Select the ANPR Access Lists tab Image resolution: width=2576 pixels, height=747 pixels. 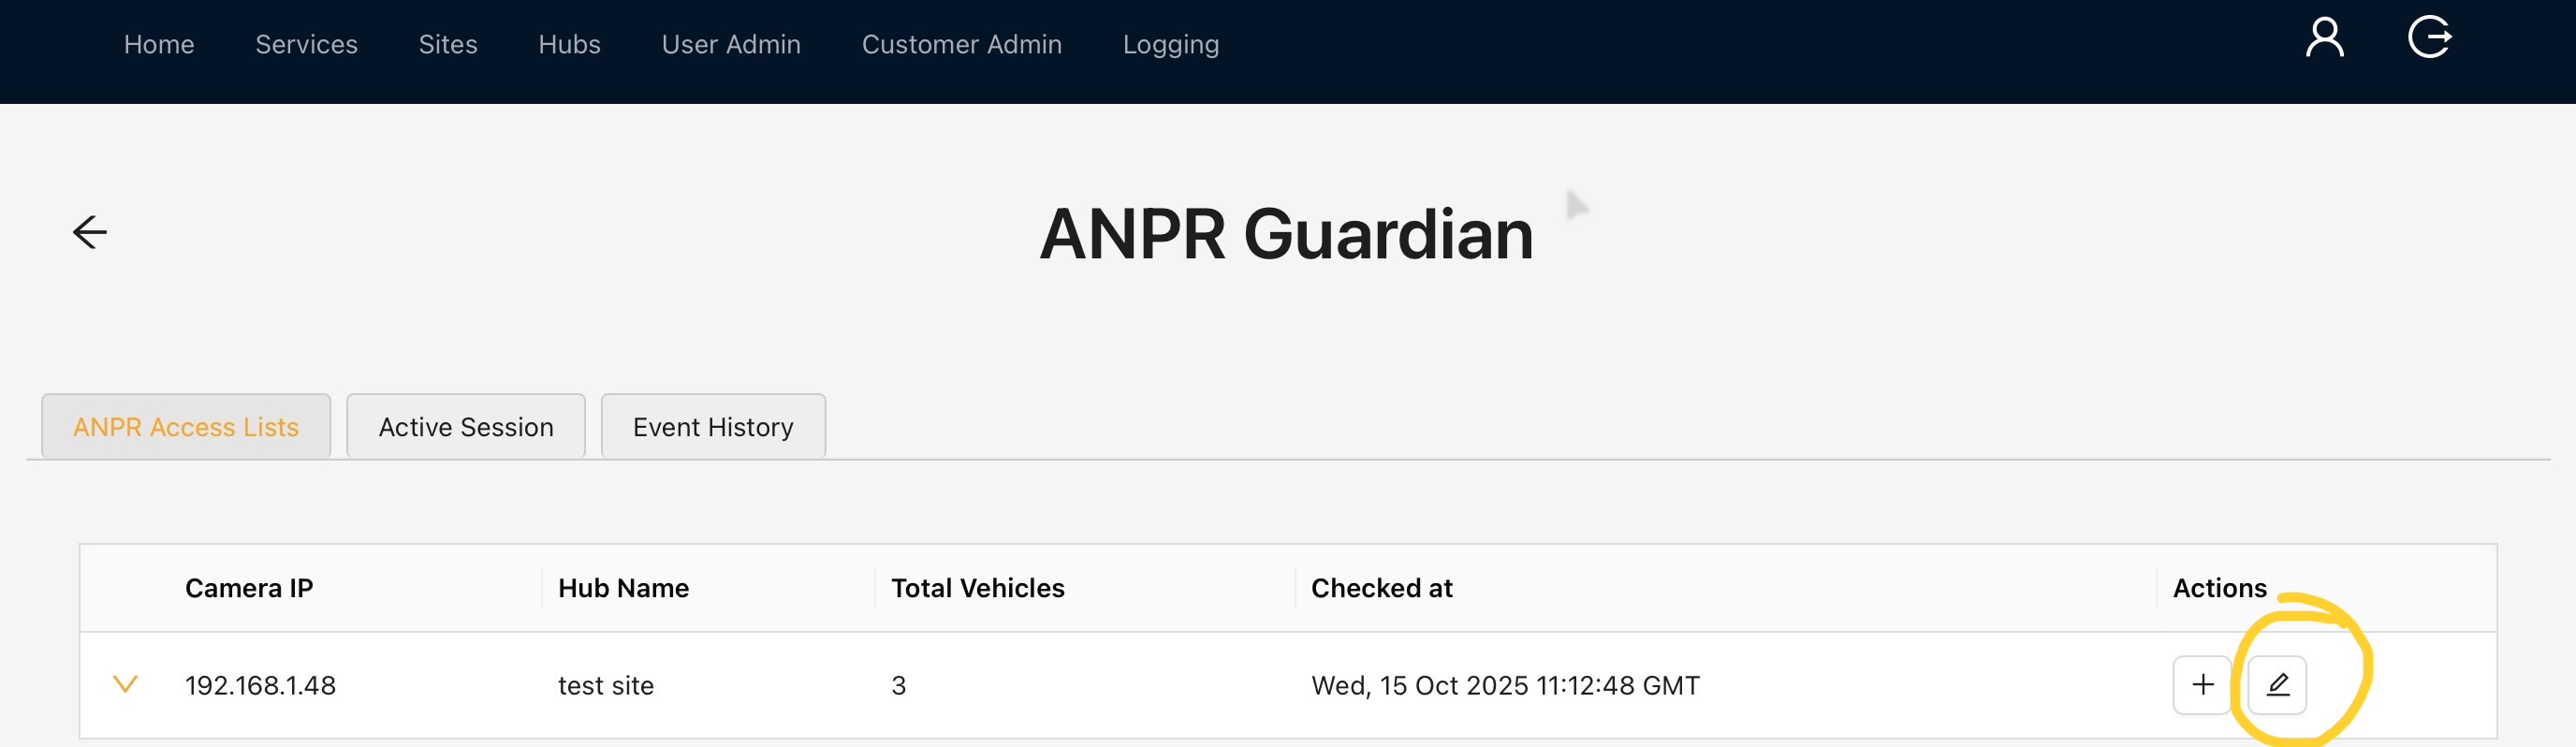(x=186, y=427)
